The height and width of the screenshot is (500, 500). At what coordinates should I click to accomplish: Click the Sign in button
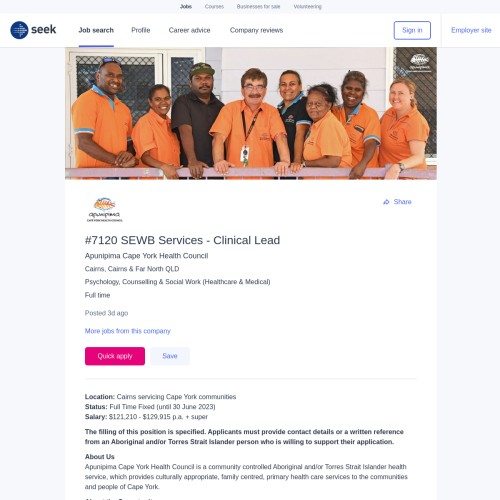pyautogui.click(x=412, y=30)
